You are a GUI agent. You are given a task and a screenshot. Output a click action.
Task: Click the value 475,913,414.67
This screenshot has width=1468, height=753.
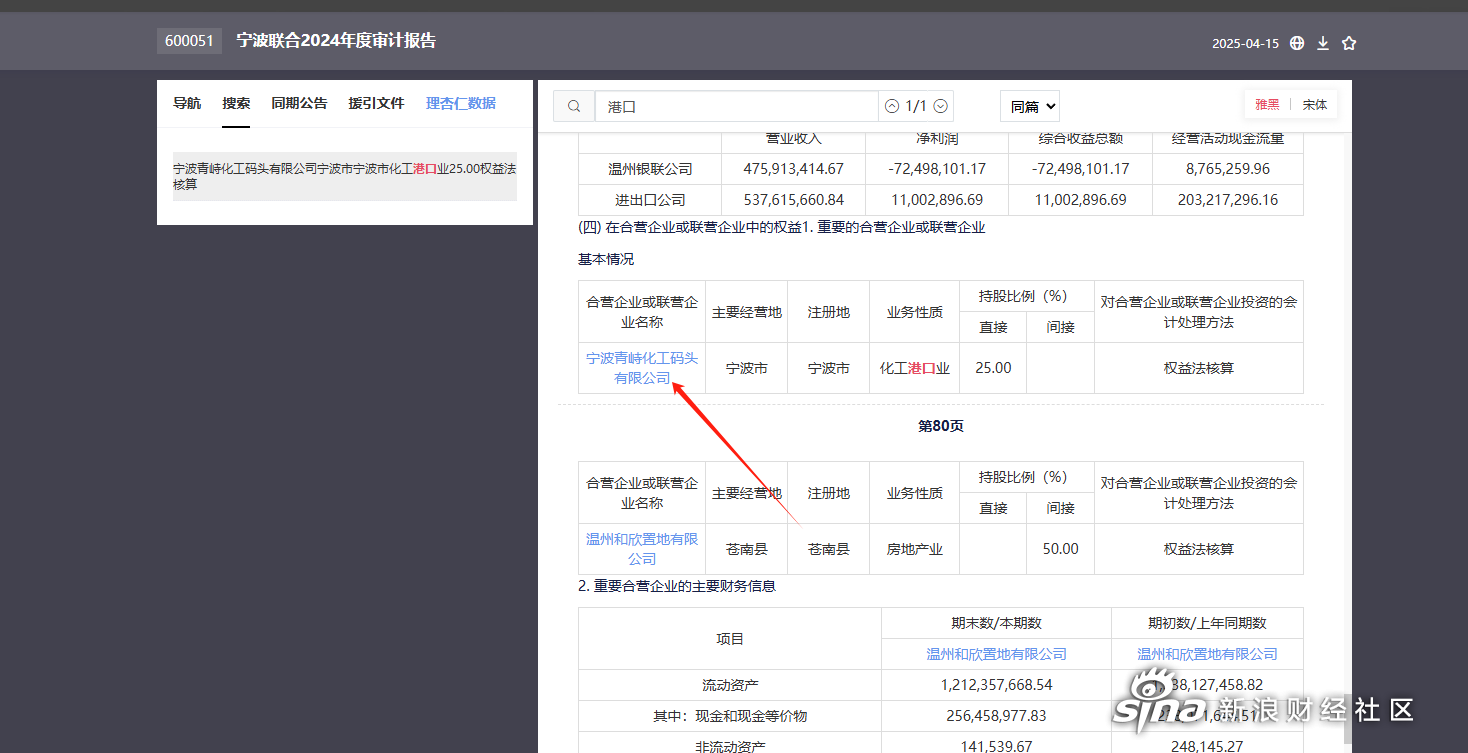794,169
